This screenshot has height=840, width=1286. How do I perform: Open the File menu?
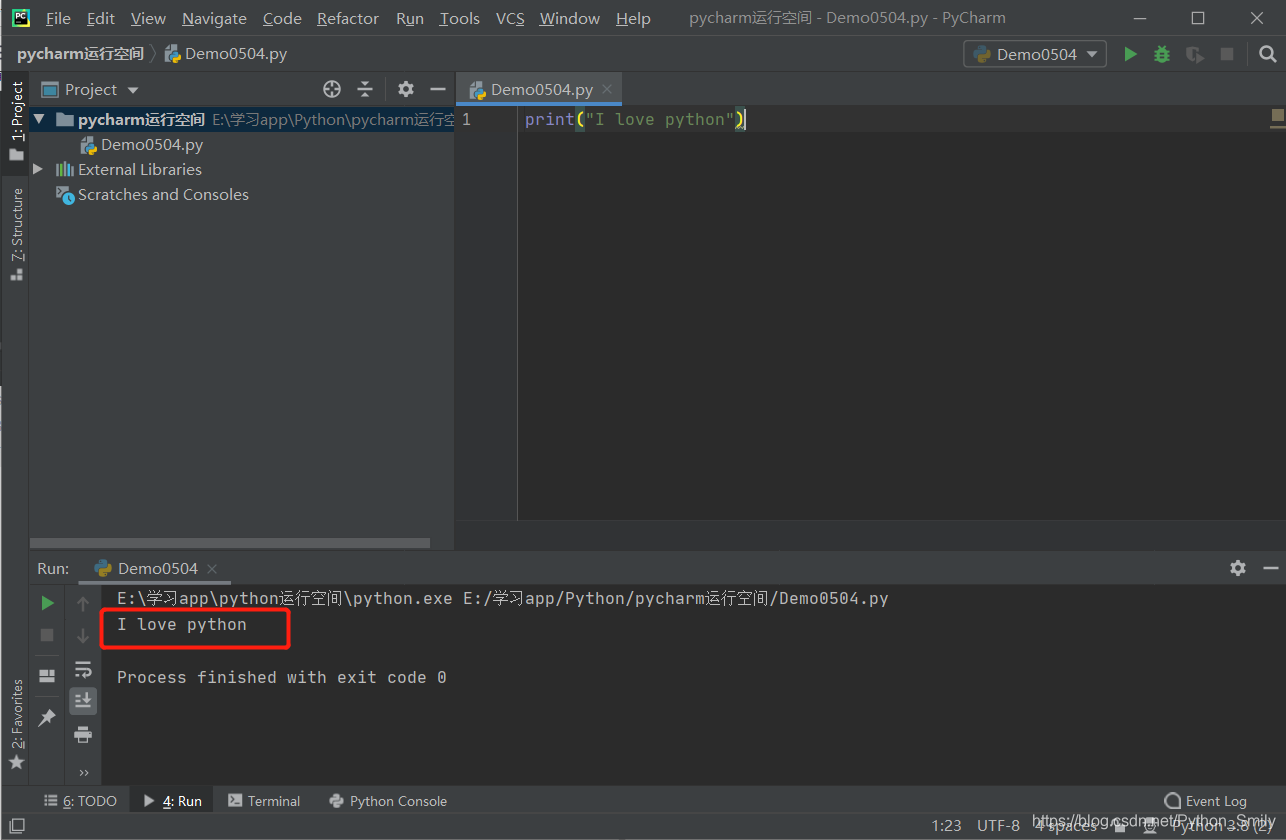tap(58, 19)
